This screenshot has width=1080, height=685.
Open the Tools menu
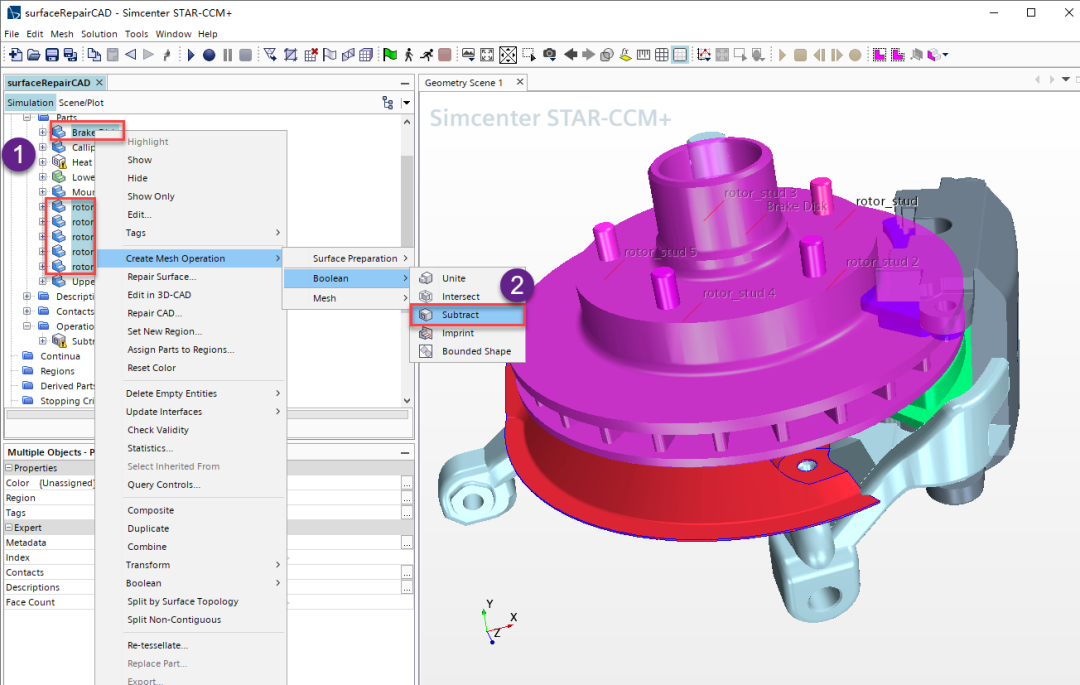pyautogui.click(x=136, y=34)
